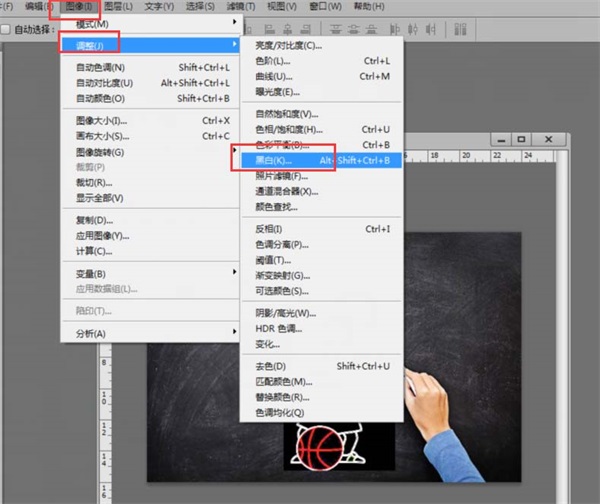Open the highlighted 调整(J) submenu

pyautogui.click(x=151, y=45)
